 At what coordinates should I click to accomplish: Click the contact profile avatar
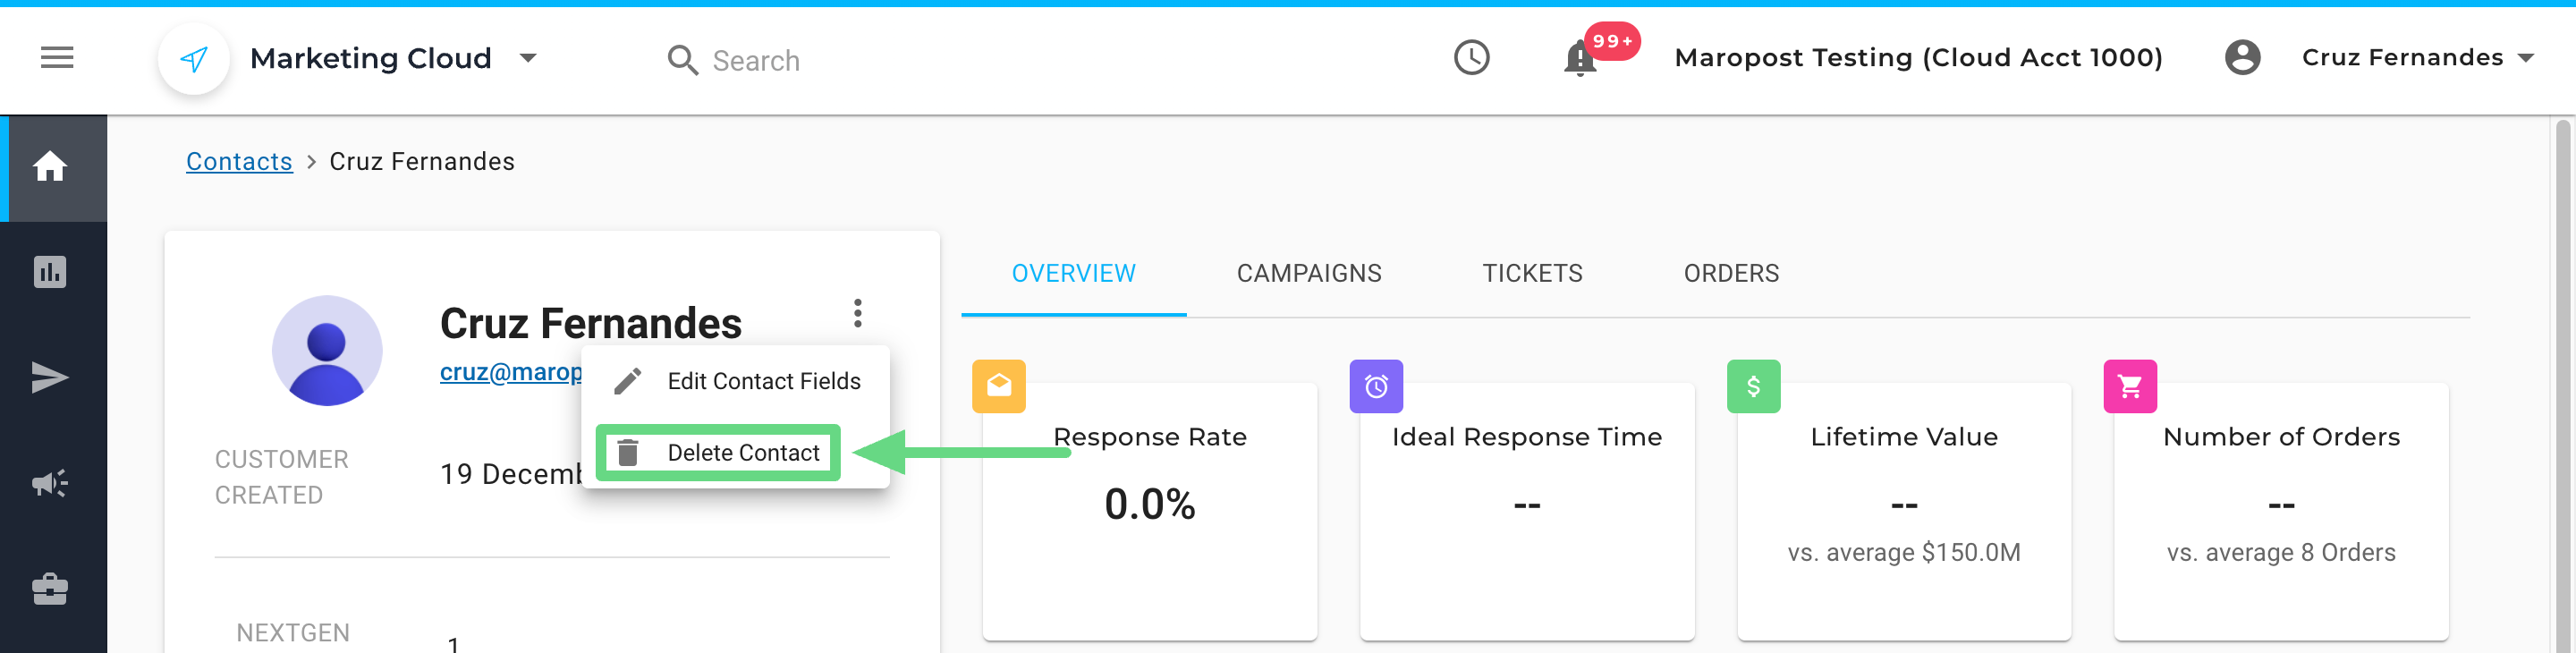tap(327, 350)
